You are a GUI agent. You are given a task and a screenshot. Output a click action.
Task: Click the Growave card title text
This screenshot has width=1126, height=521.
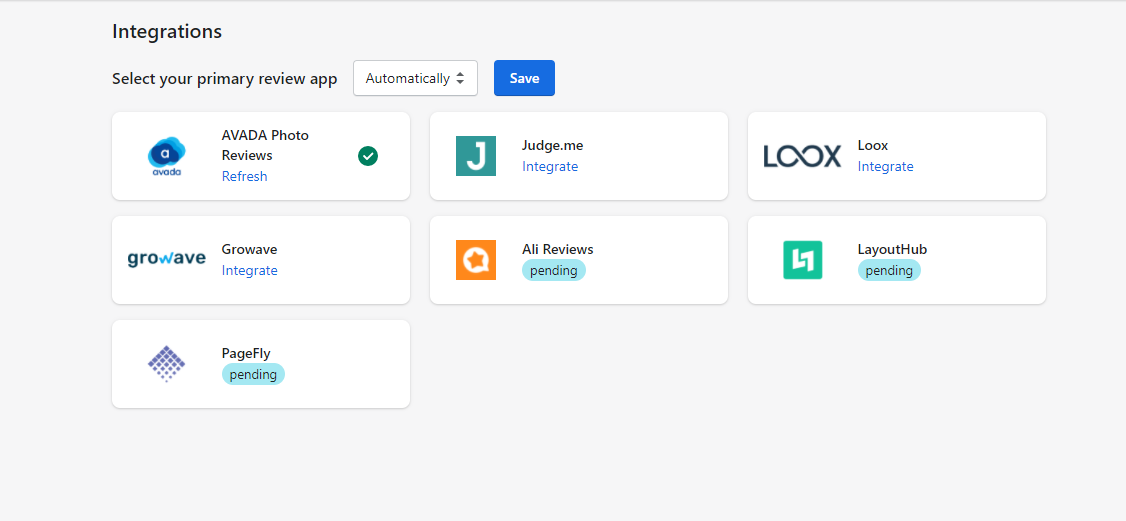click(249, 250)
